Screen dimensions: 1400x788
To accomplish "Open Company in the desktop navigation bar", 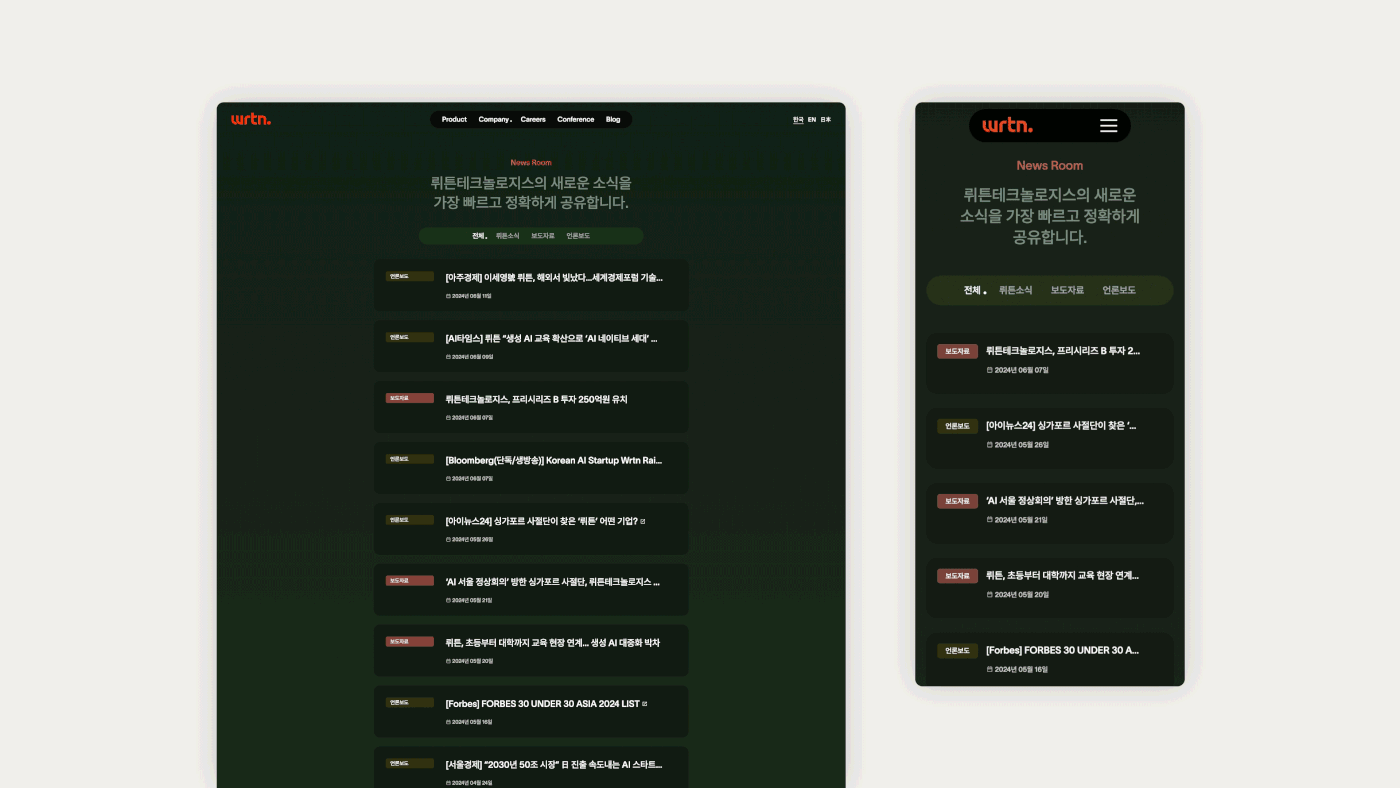I will pos(495,119).
